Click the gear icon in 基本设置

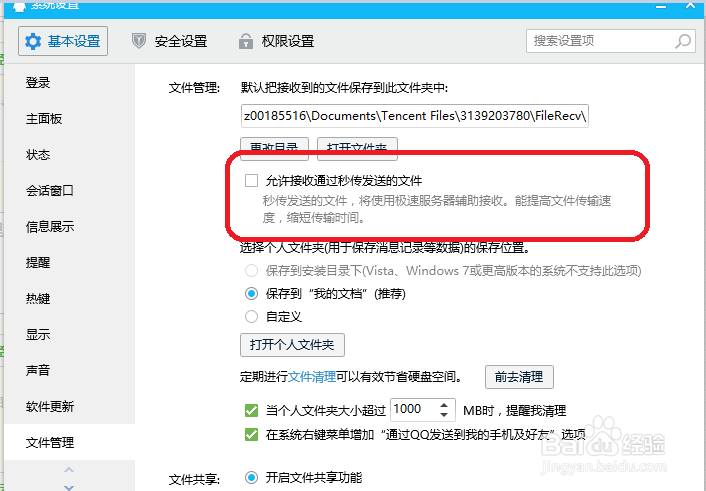click(x=33, y=41)
